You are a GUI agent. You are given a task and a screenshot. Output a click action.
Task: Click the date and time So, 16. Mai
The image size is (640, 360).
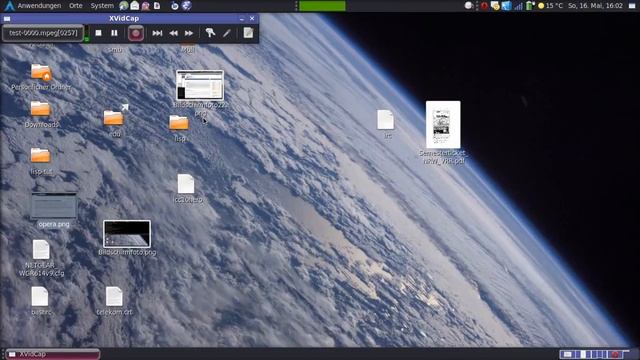595,6
